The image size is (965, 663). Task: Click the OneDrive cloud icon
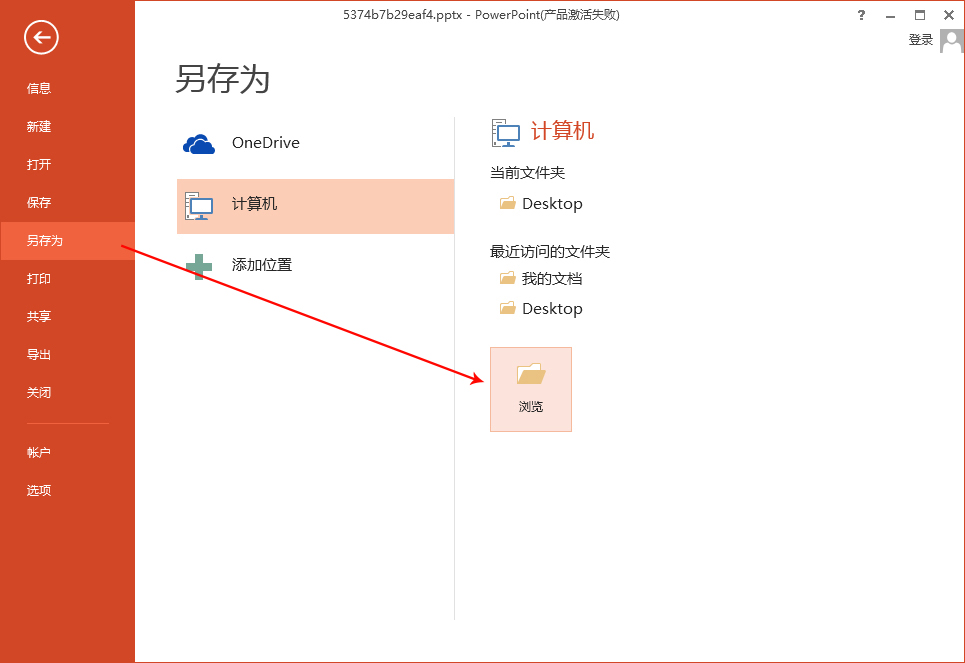(199, 143)
